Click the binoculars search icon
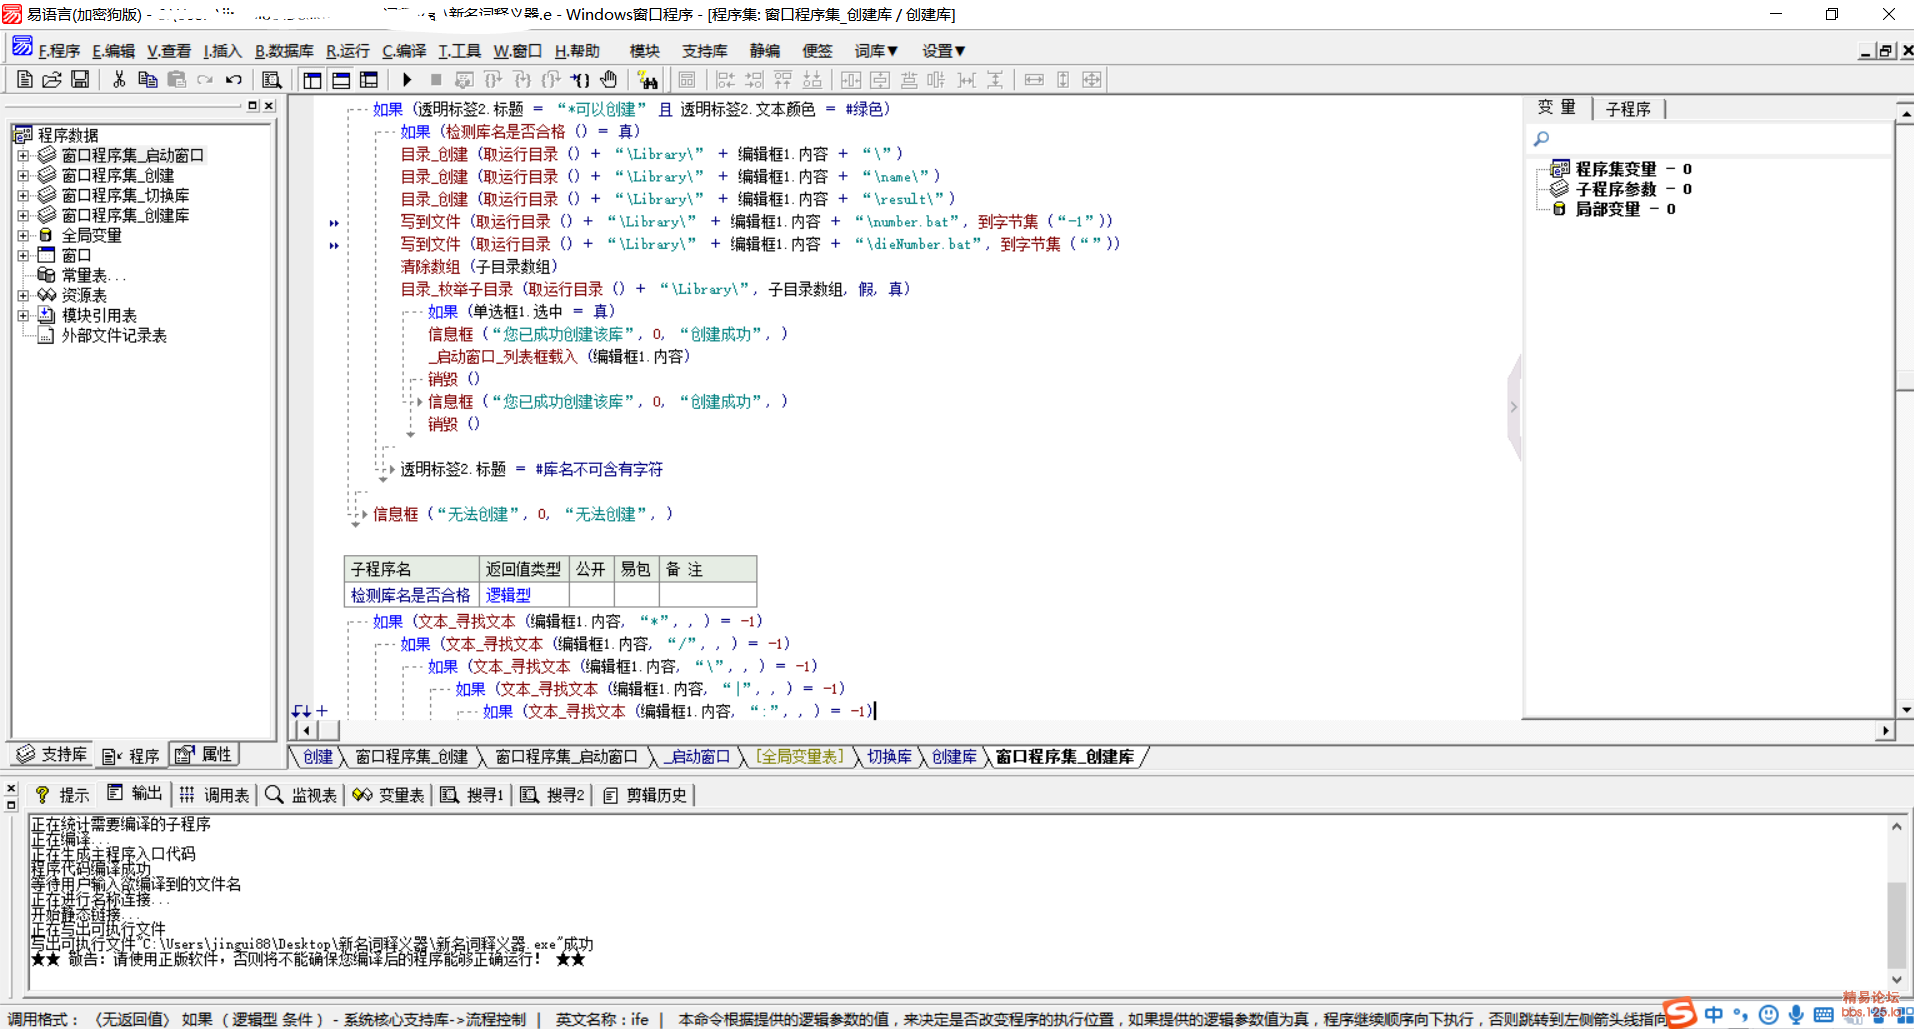The height and width of the screenshot is (1029, 1914). pos(648,80)
